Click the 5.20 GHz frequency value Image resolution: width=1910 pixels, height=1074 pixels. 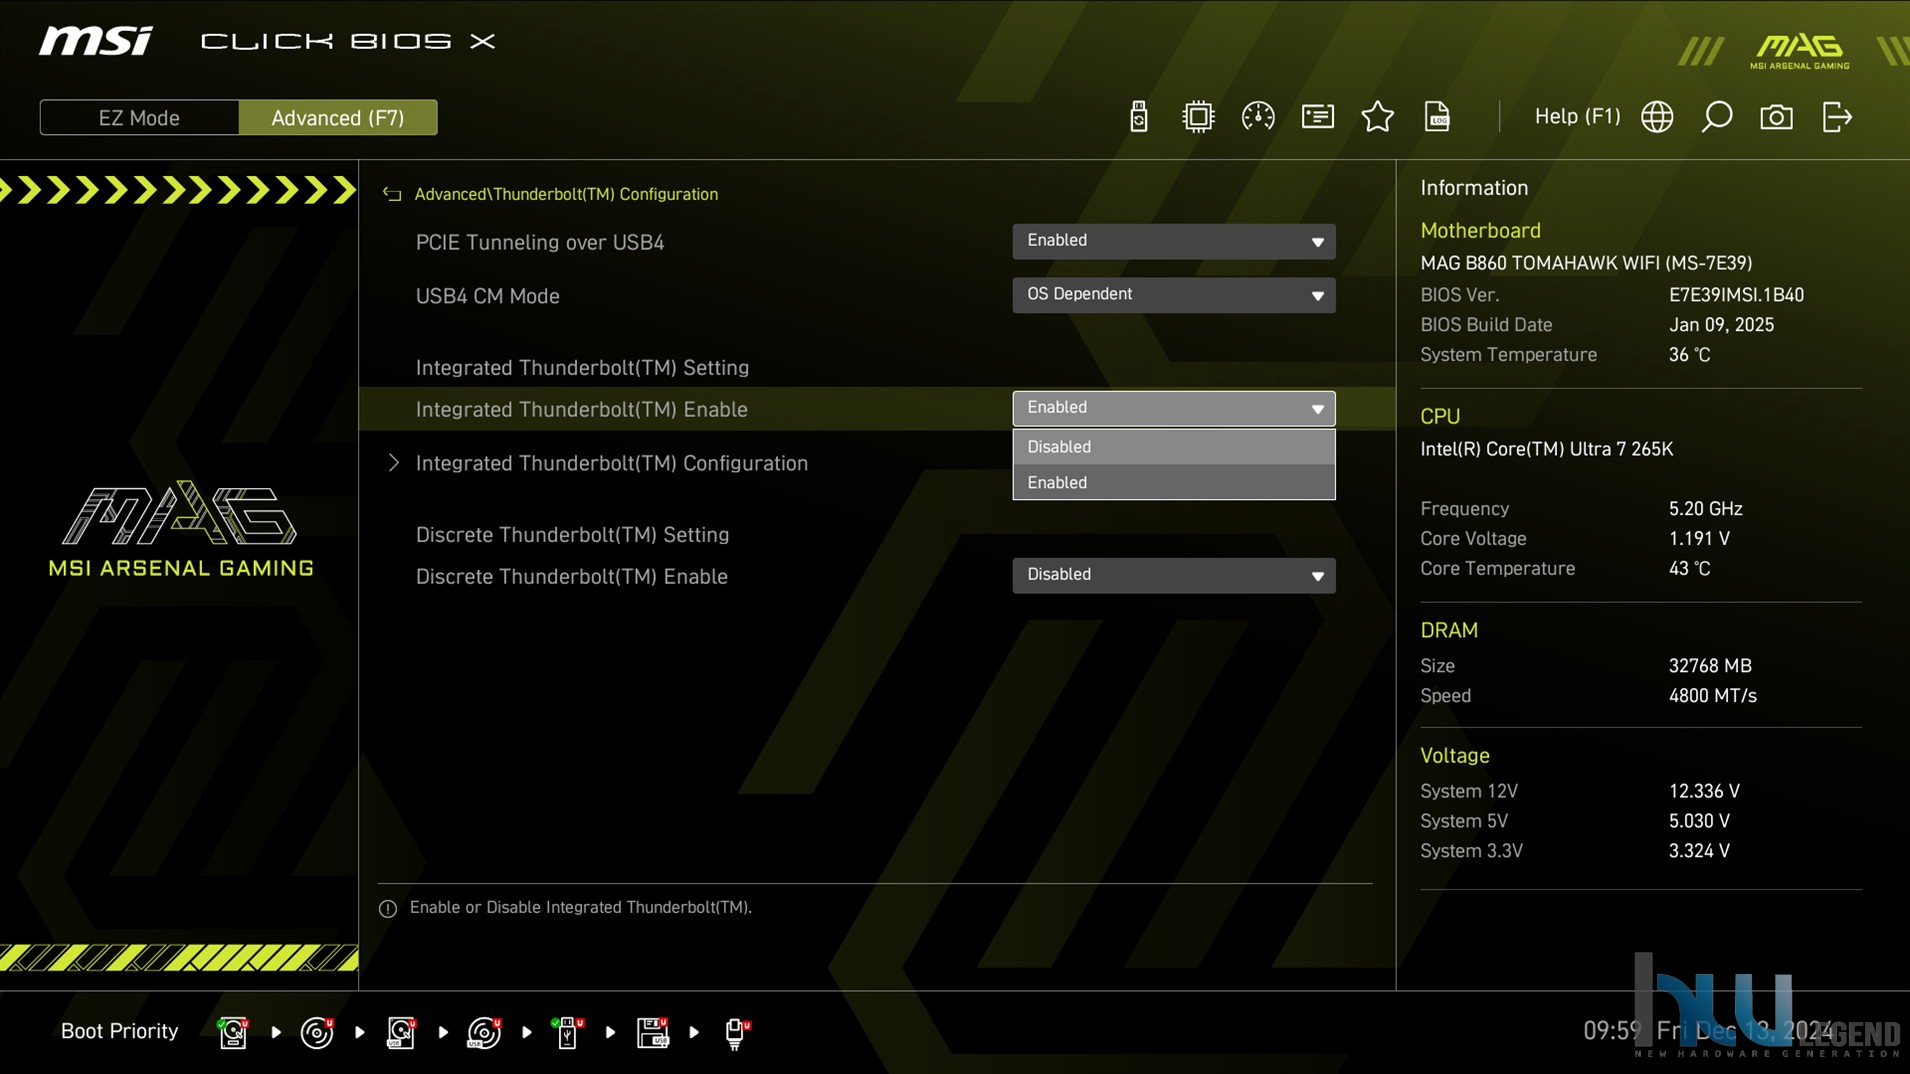click(x=1705, y=508)
